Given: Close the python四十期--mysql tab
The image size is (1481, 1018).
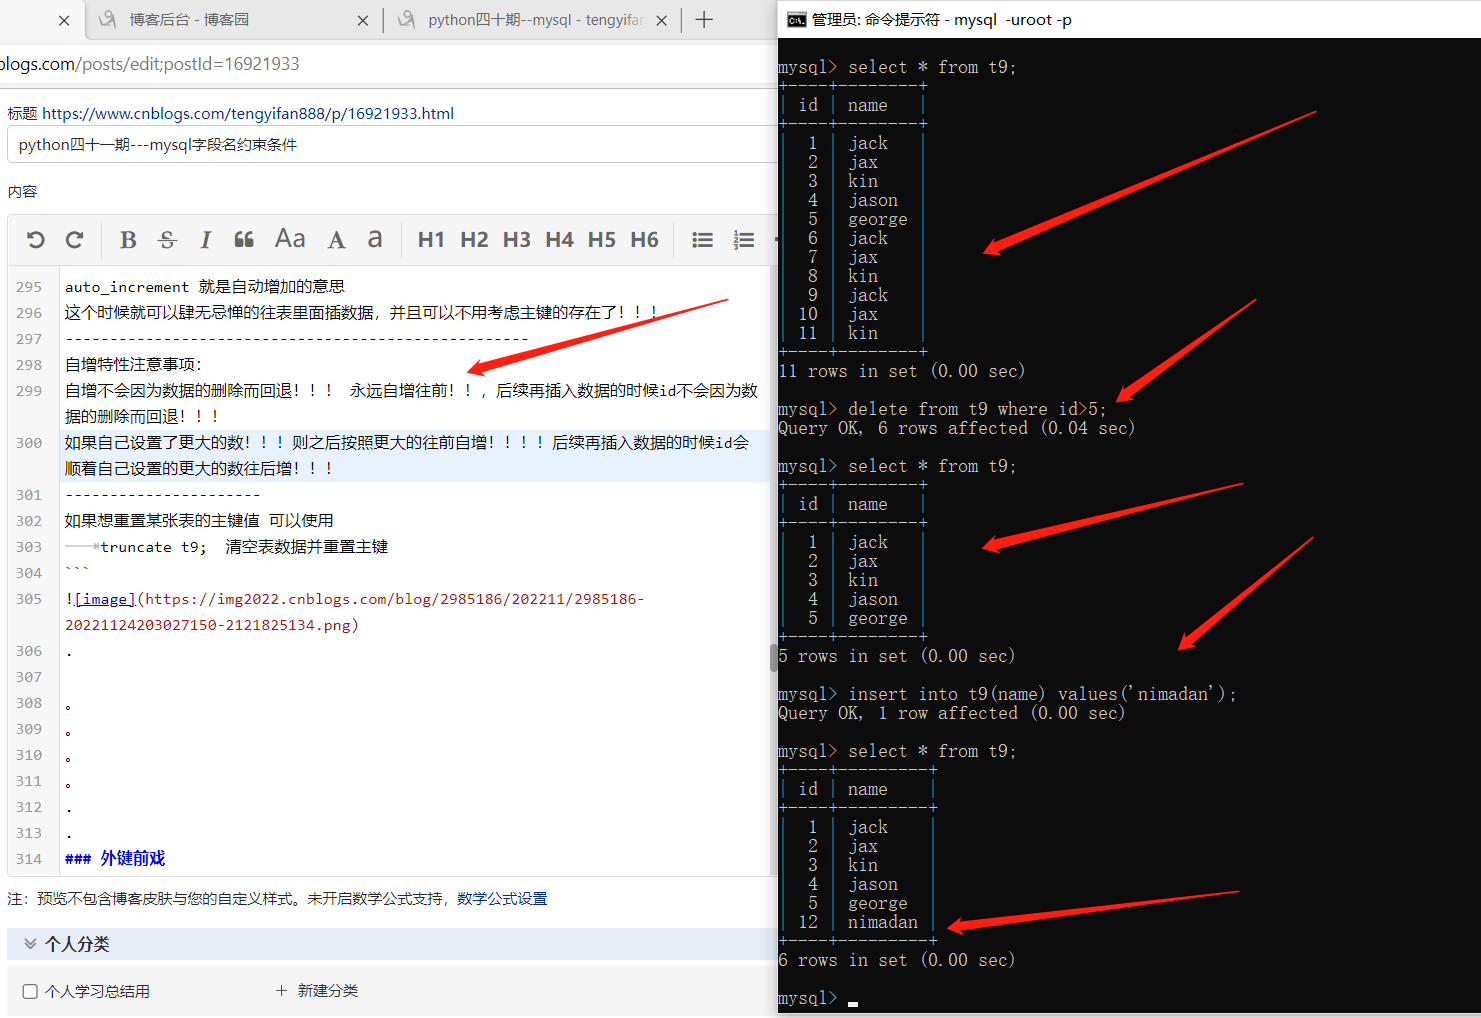Looking at the screenshot, I should click(x=661, y=20).
